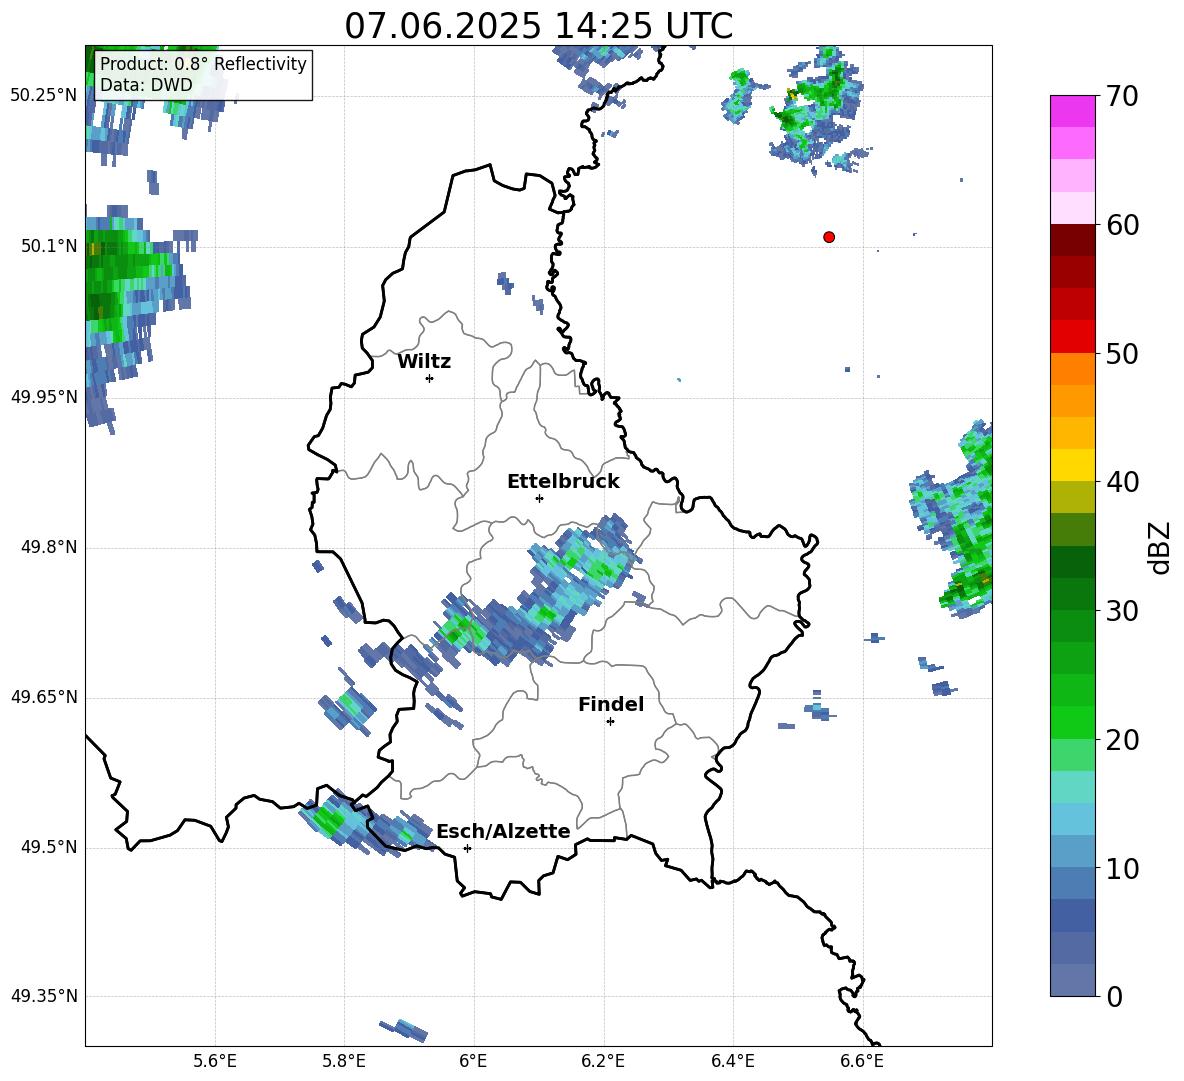
Task: Click the yellow colorbar segment at 40
Action: pyautogui.click(x=1073, y=465)
